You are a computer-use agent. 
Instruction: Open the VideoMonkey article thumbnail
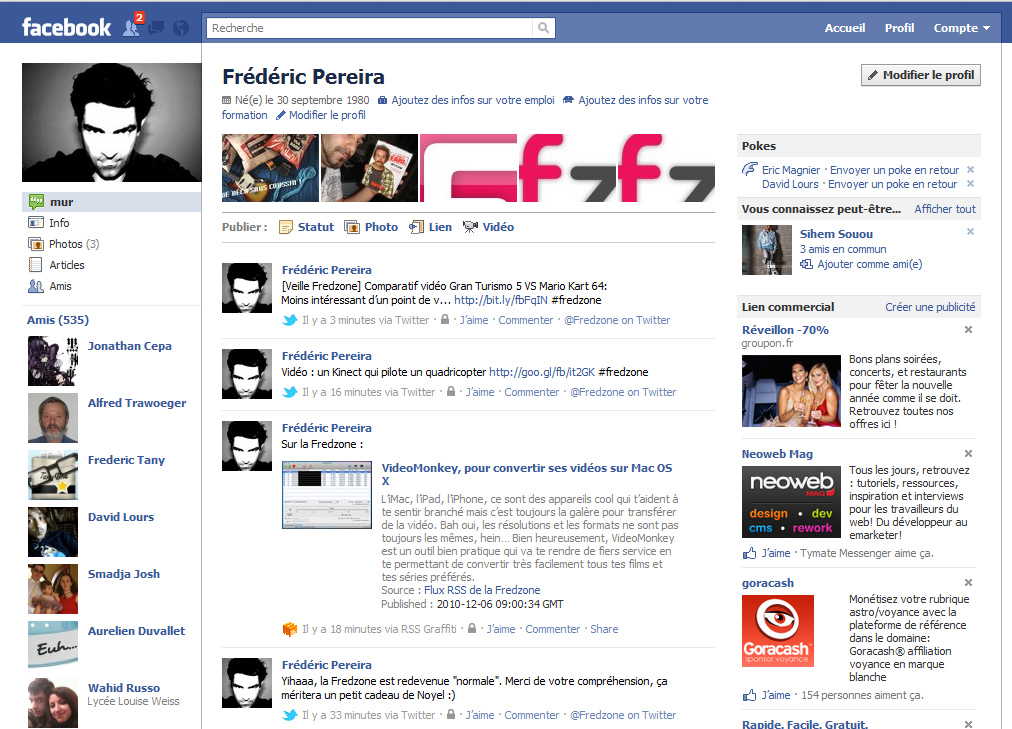point(327,495)
